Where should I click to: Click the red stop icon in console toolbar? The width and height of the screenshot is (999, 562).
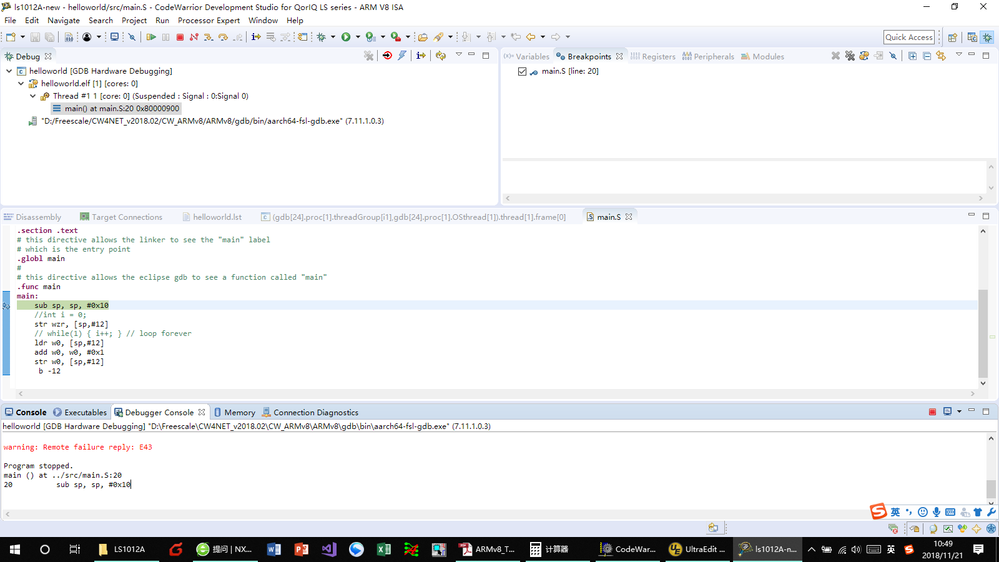point(932,412)
